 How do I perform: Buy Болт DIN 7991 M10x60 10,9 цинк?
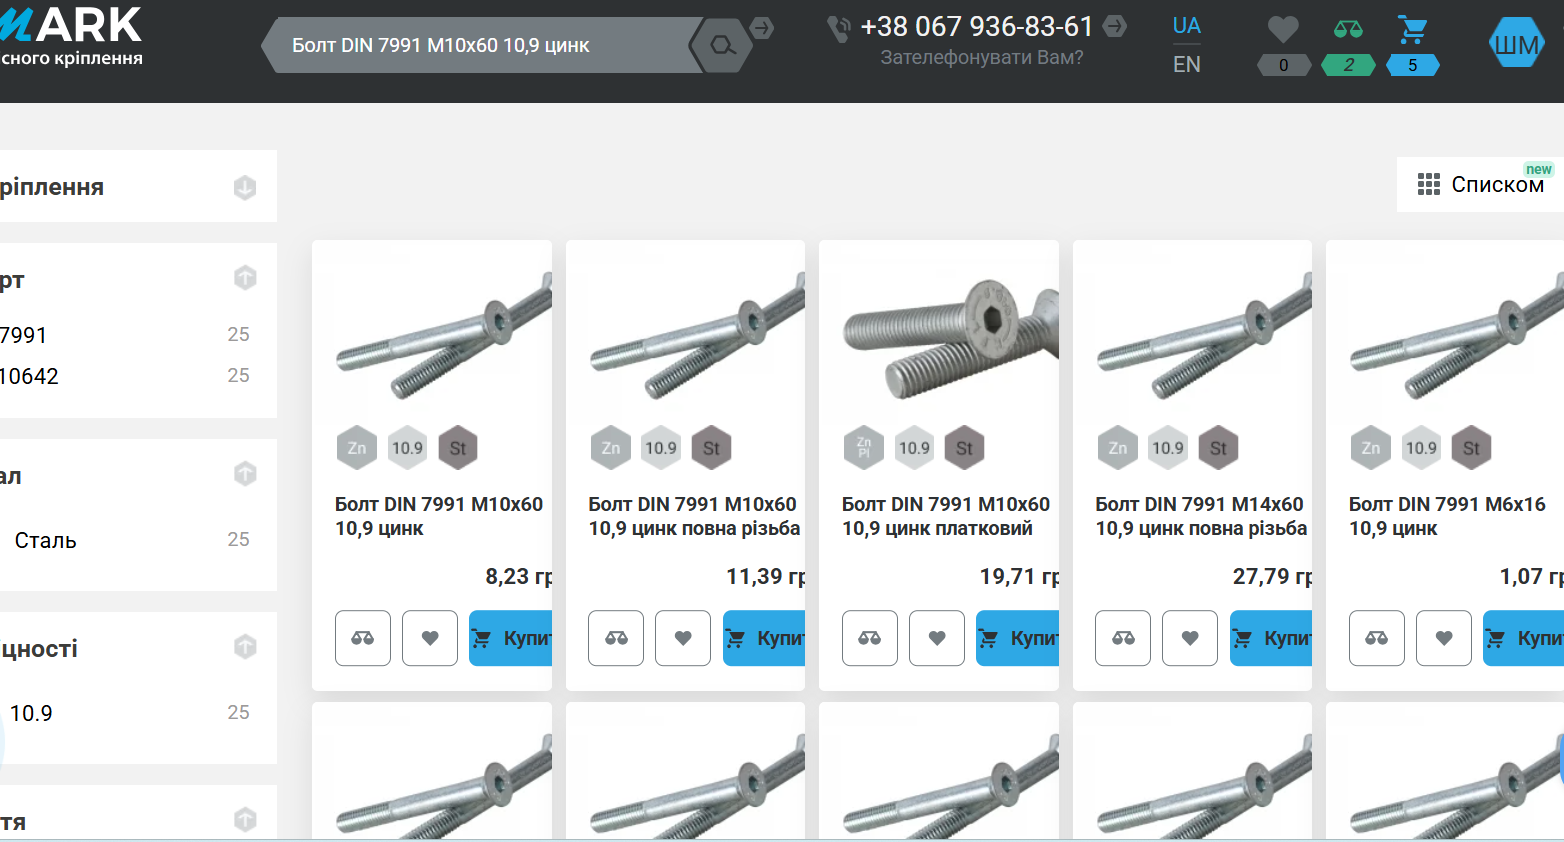(x=511, y=638)
